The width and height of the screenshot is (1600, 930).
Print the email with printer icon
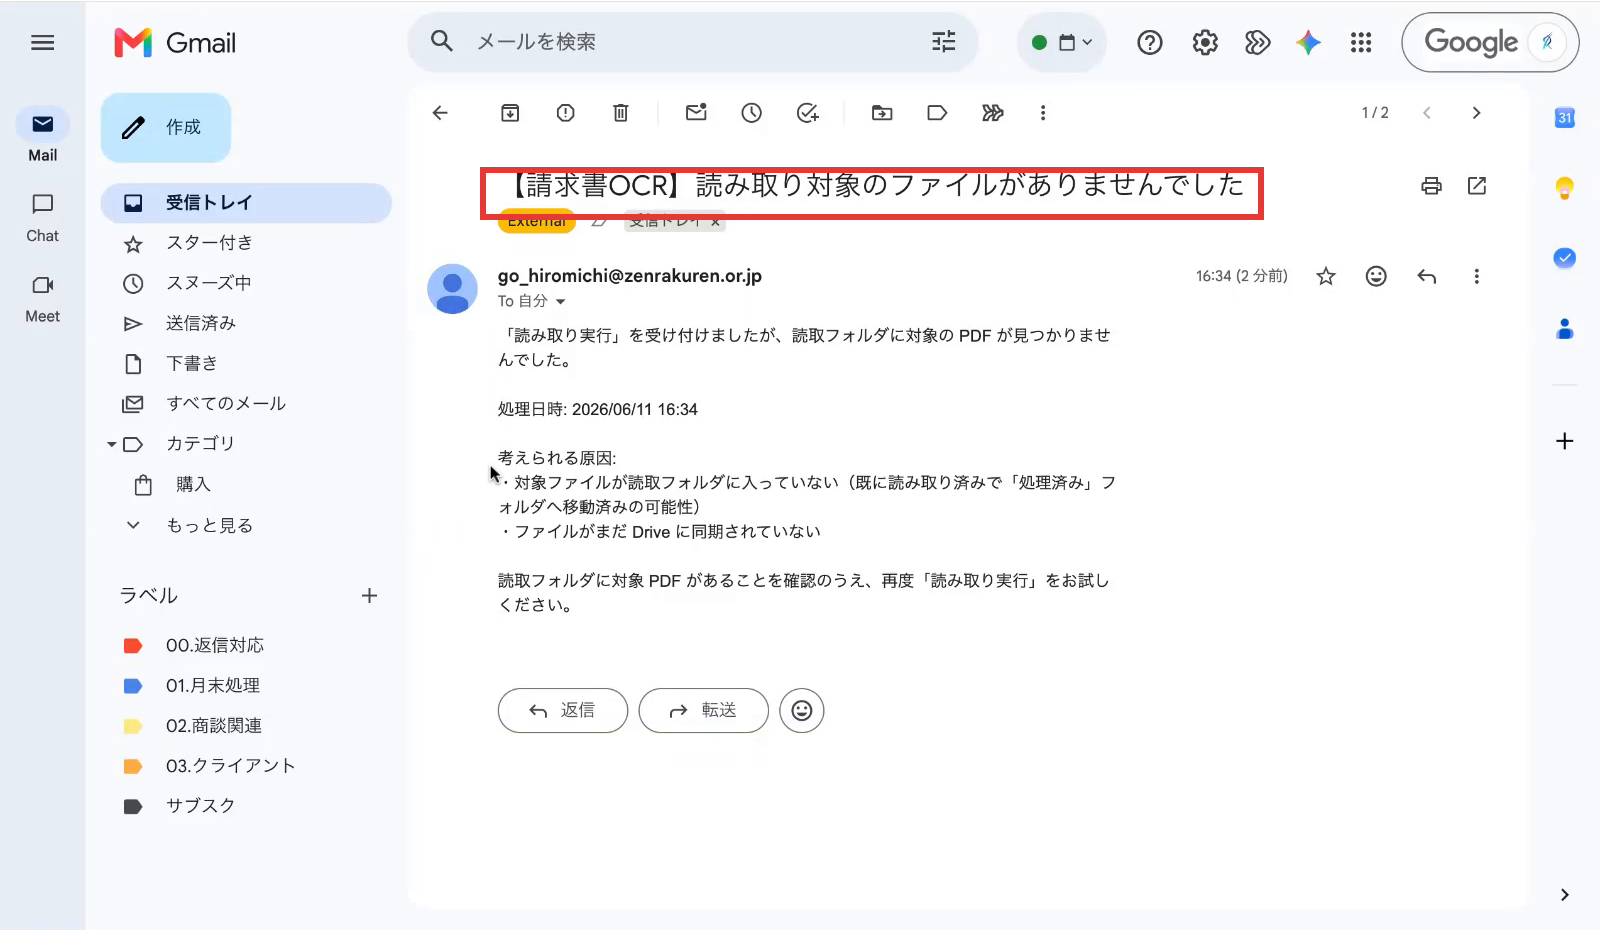pyautogui.click(x=1431, y=185)
